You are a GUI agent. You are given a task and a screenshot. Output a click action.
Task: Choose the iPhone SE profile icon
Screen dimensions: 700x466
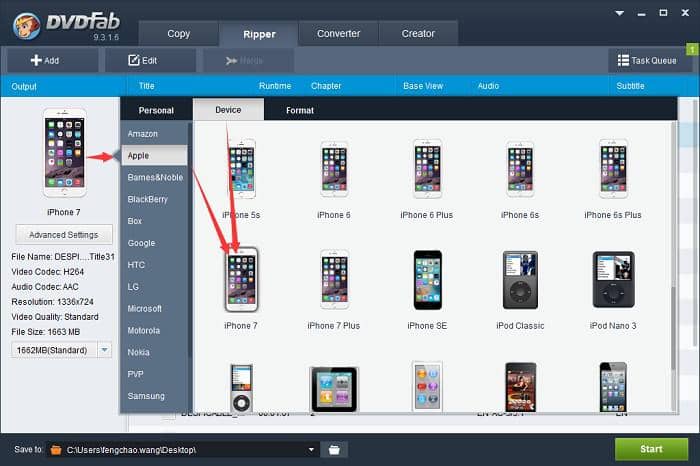427,279
